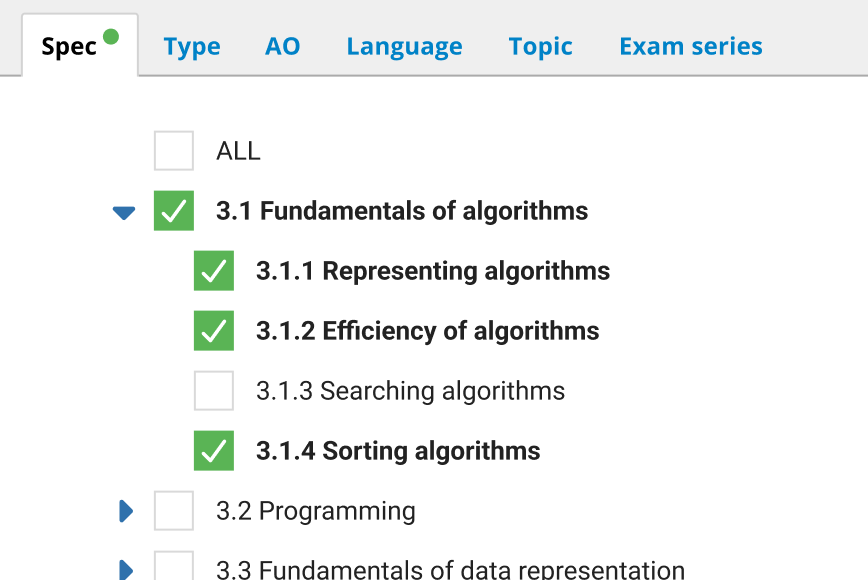Screen dimensions: 868x580
Task: Tick the ALL checkbox
Action: point(174,151)
